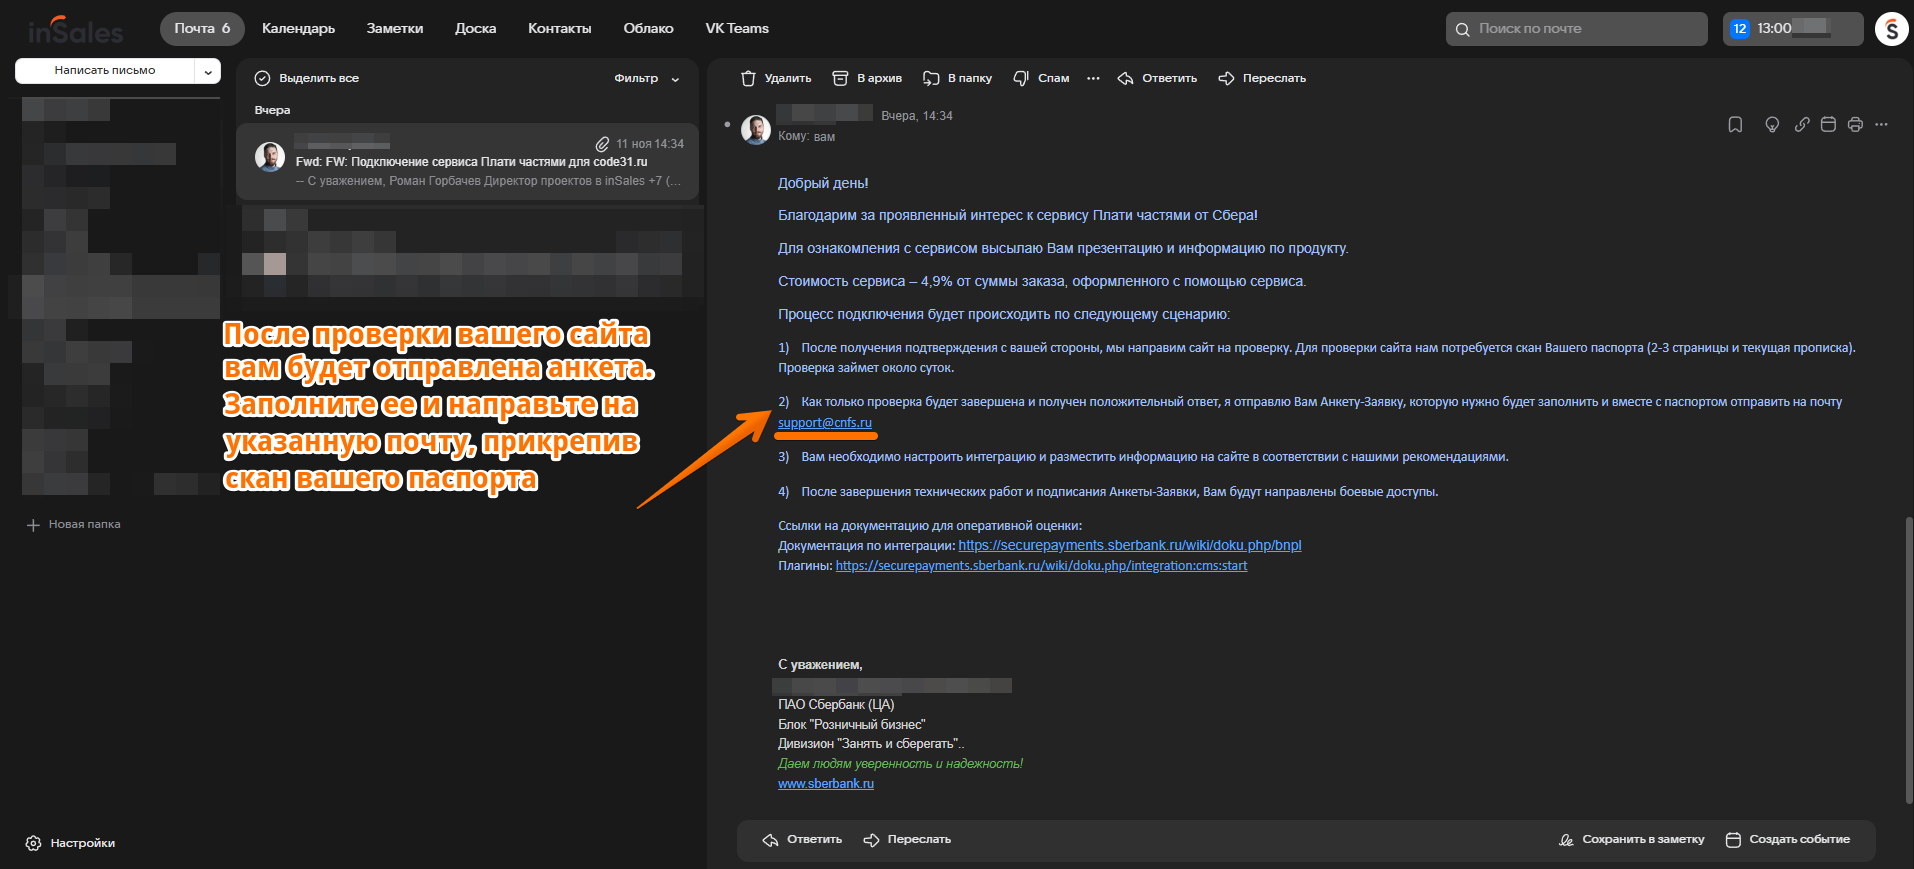
Task: Toggle the unread dot beside the sender avatar
Action: (x=727, y=125)
